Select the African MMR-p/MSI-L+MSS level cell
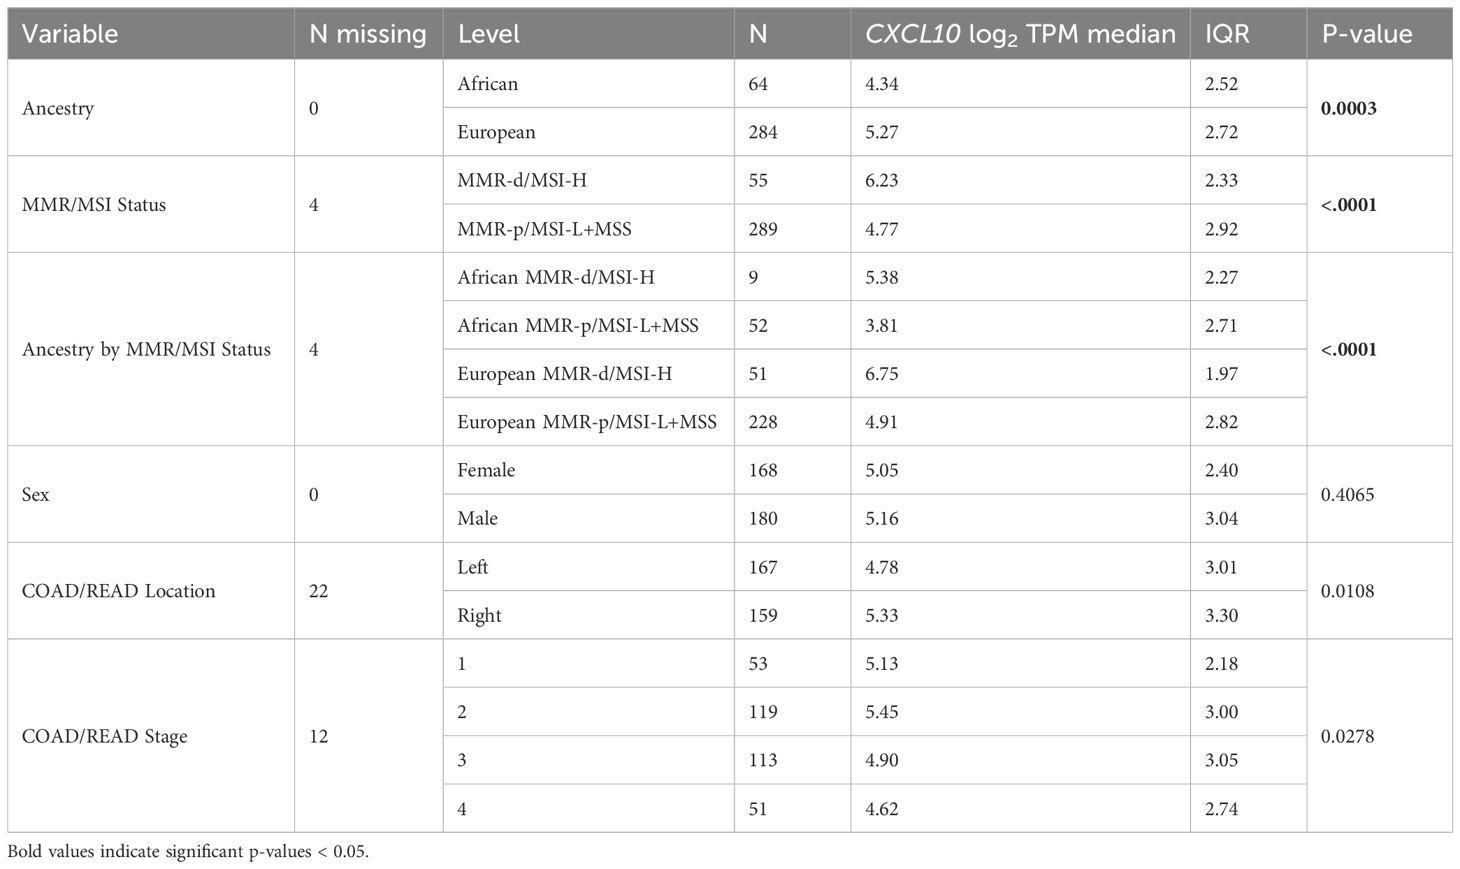This screenshot has height=869, width=1460. point(578,326)
